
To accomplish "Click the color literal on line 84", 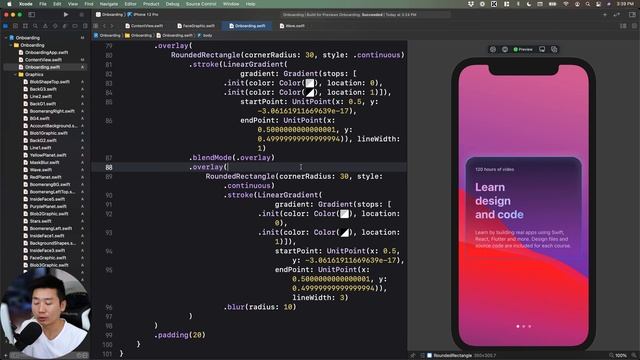I will point(310,93).
